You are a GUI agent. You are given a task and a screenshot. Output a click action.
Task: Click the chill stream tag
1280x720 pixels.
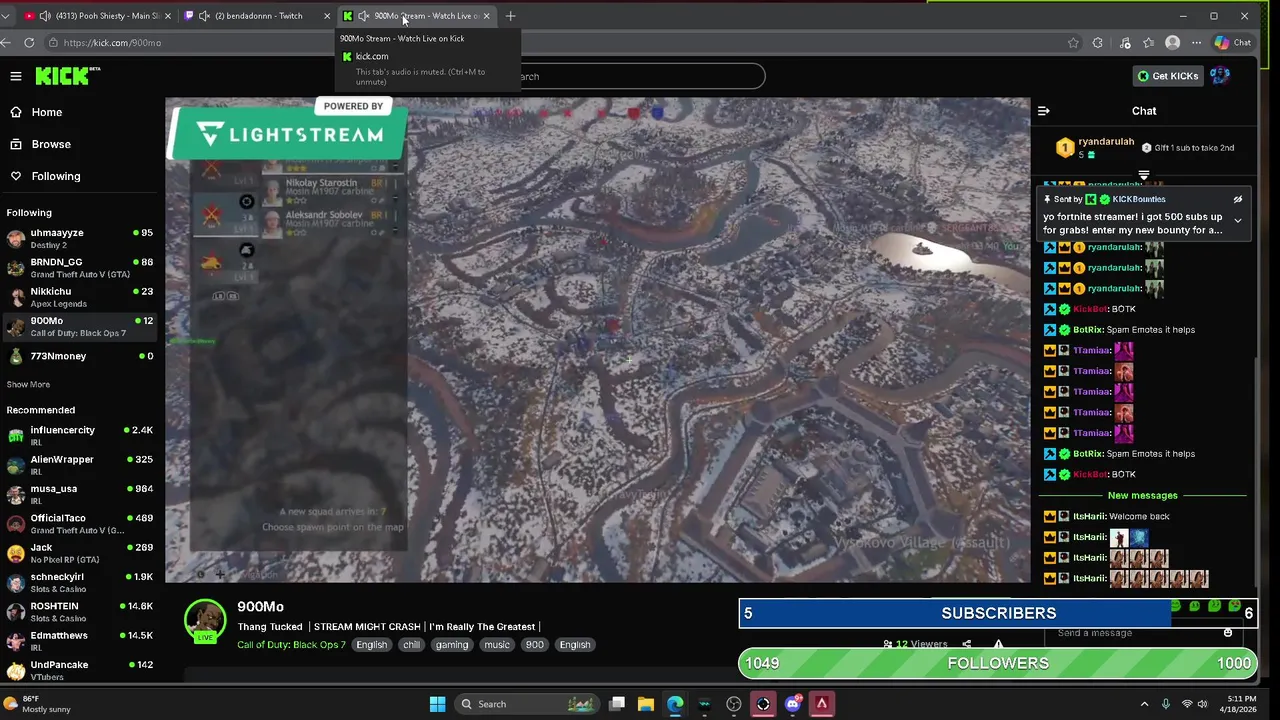coord(411,645)
